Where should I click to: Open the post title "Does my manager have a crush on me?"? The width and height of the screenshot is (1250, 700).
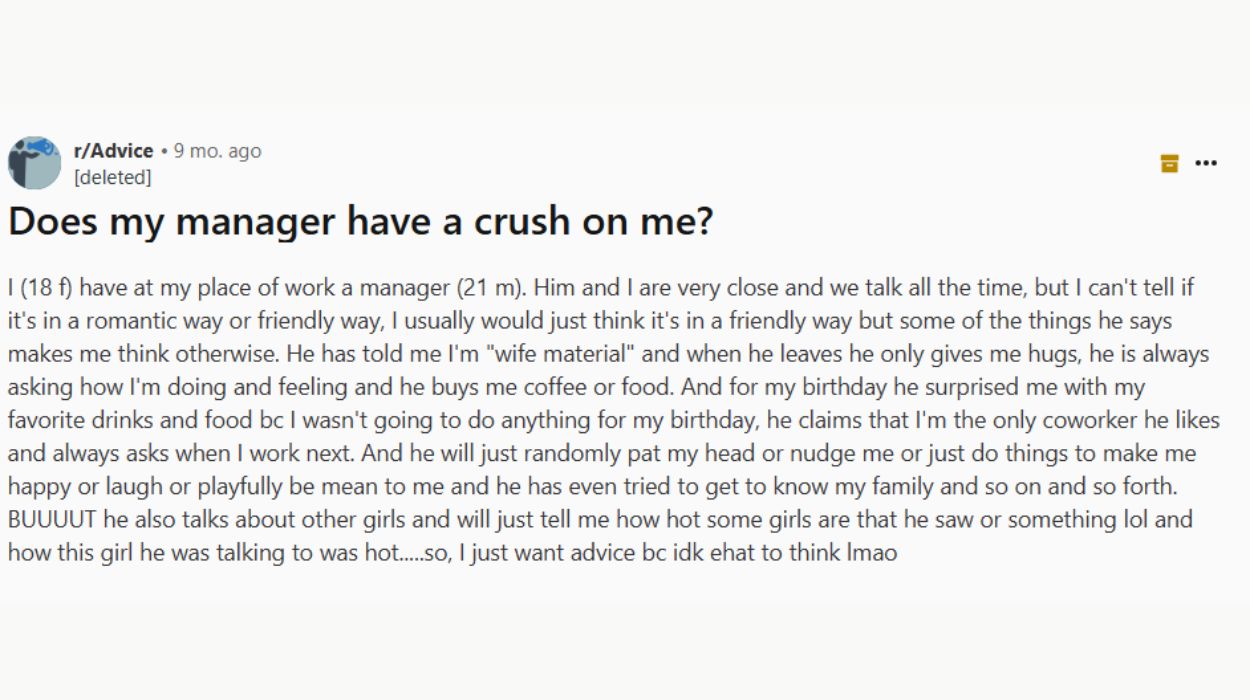coord(360,221)
